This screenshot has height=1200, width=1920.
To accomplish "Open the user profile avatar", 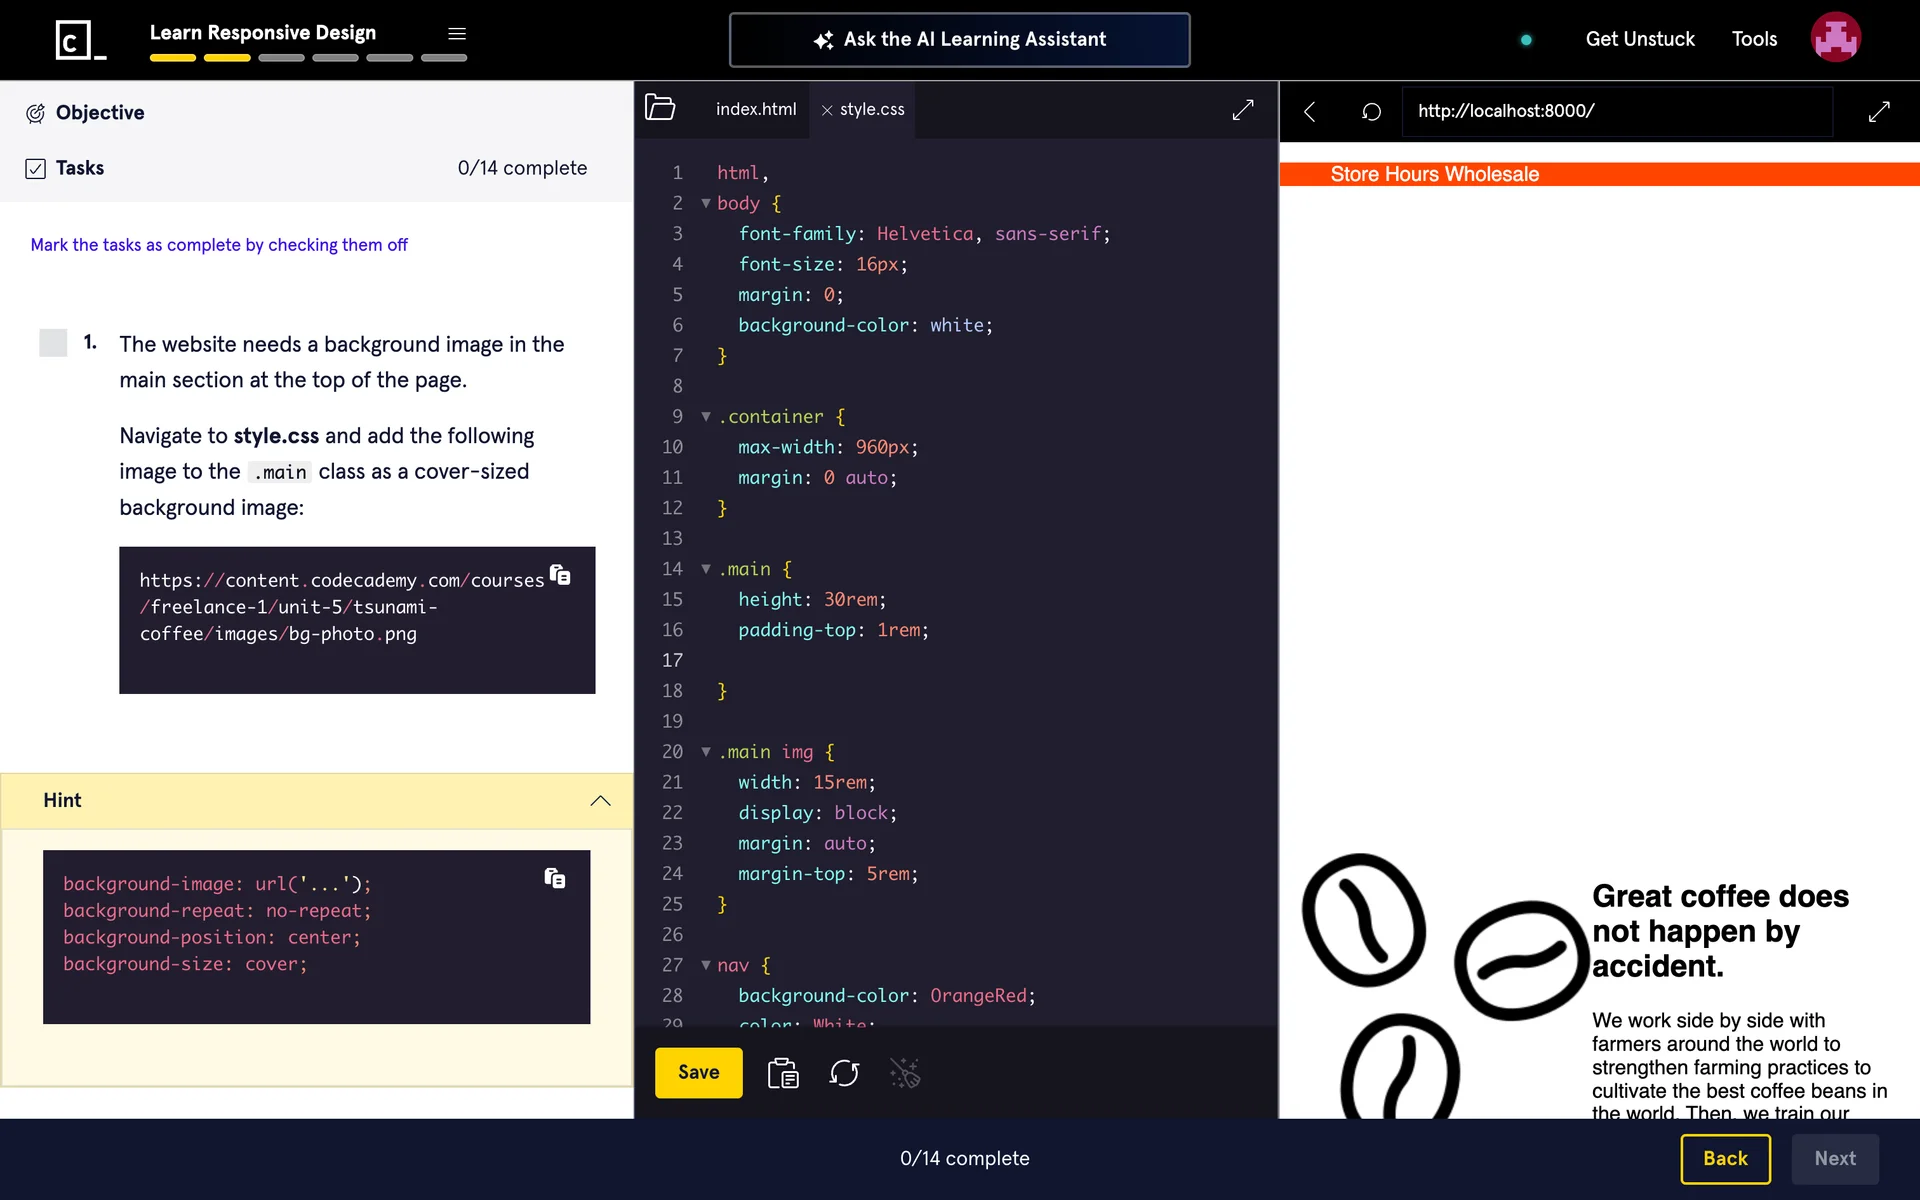I will [1835, 38].
